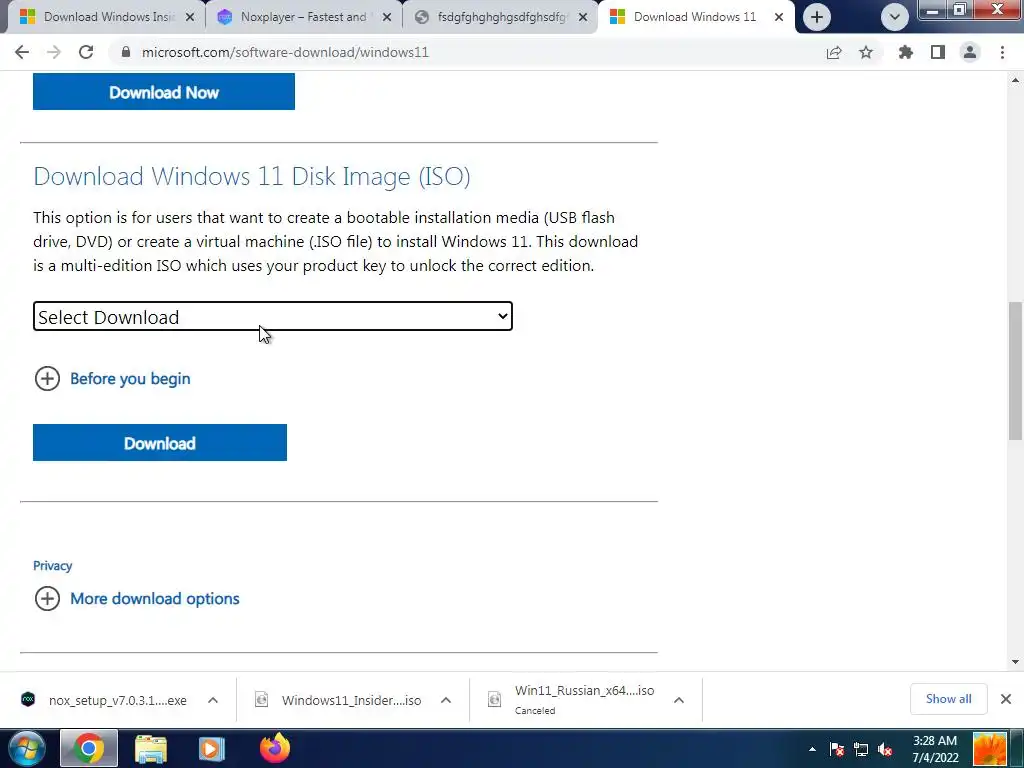Close the Download Windows Insider tab
Viewport: 1024px width, 768px height.
click(x=190, y=18)
